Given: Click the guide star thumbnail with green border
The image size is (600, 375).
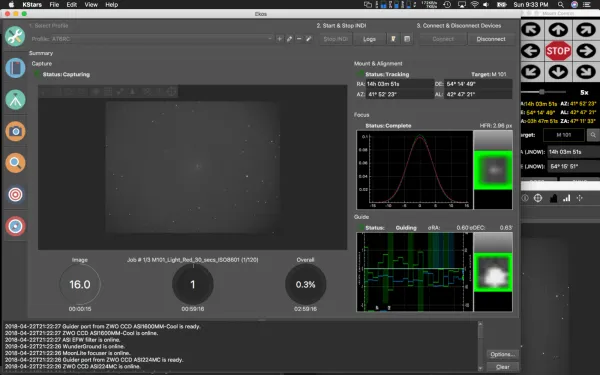Looking at the screenshot, I should point(493,272).
